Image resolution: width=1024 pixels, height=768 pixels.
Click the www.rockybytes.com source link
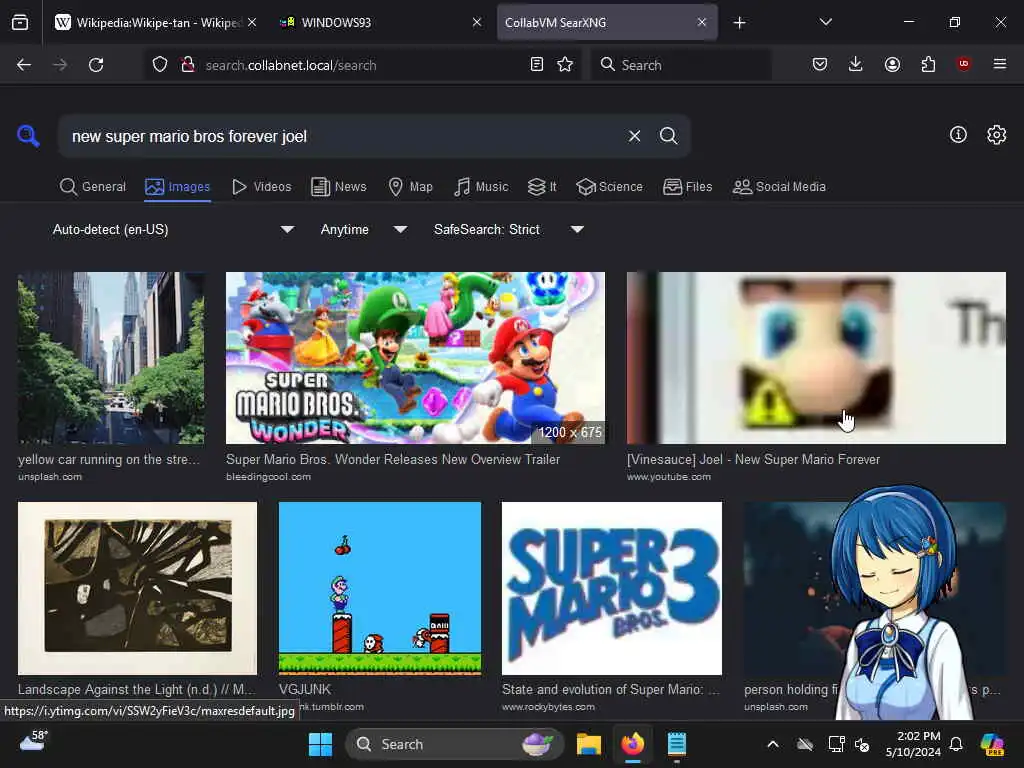549,707
